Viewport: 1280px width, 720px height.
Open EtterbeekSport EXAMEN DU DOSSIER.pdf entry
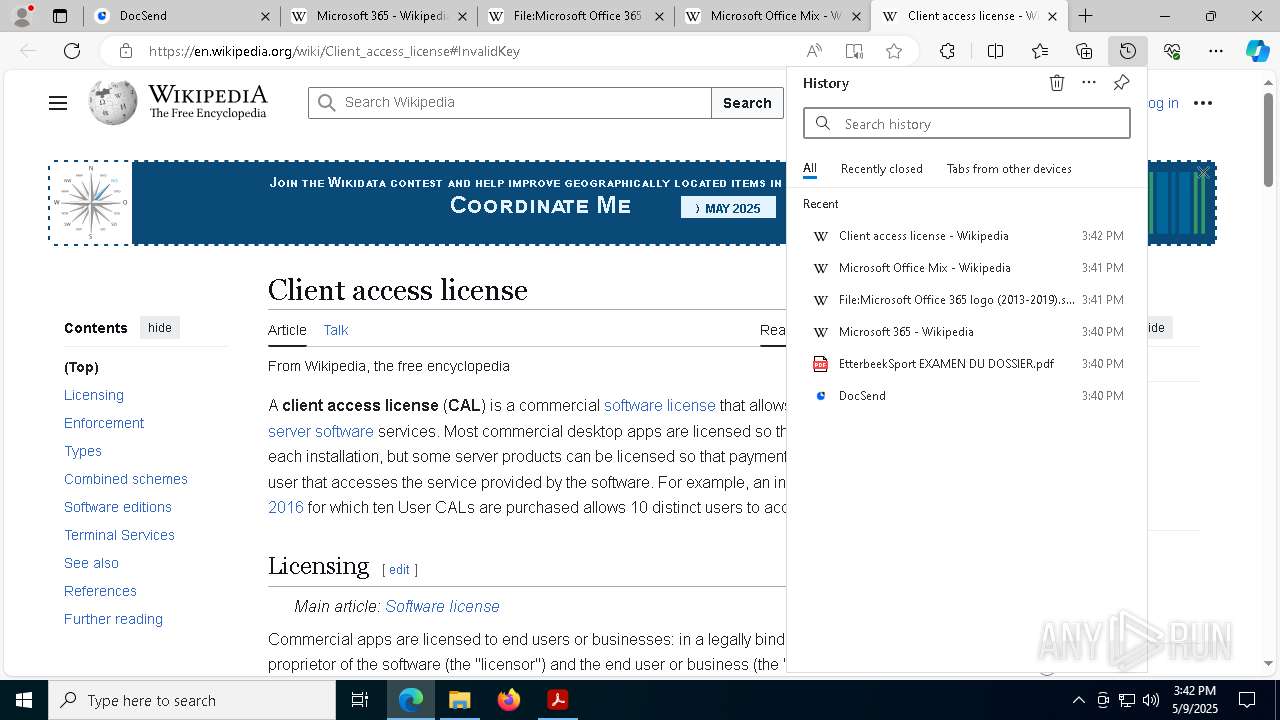967,364
